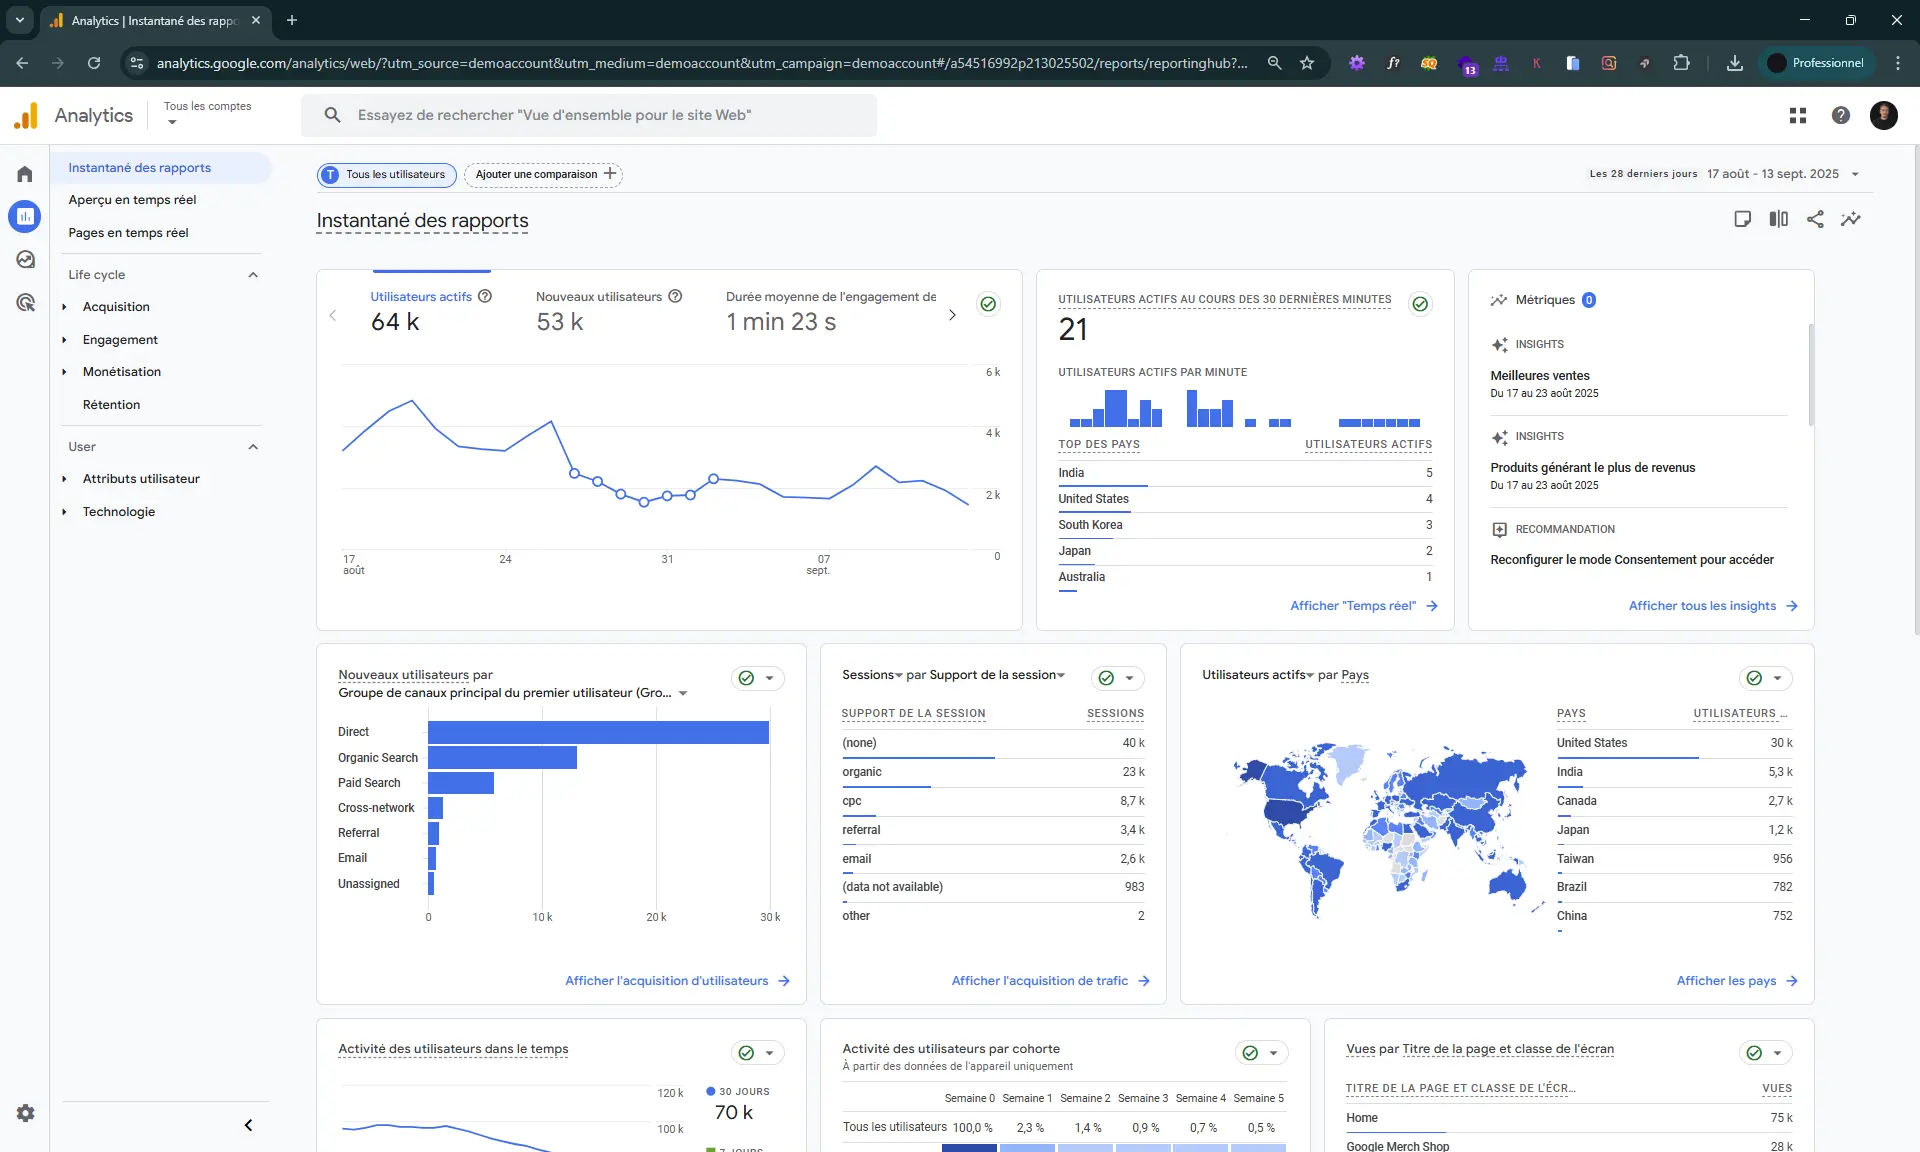Click the customize report pencil icon
Screen dimensions: 1920x1152
[1742, 219]
